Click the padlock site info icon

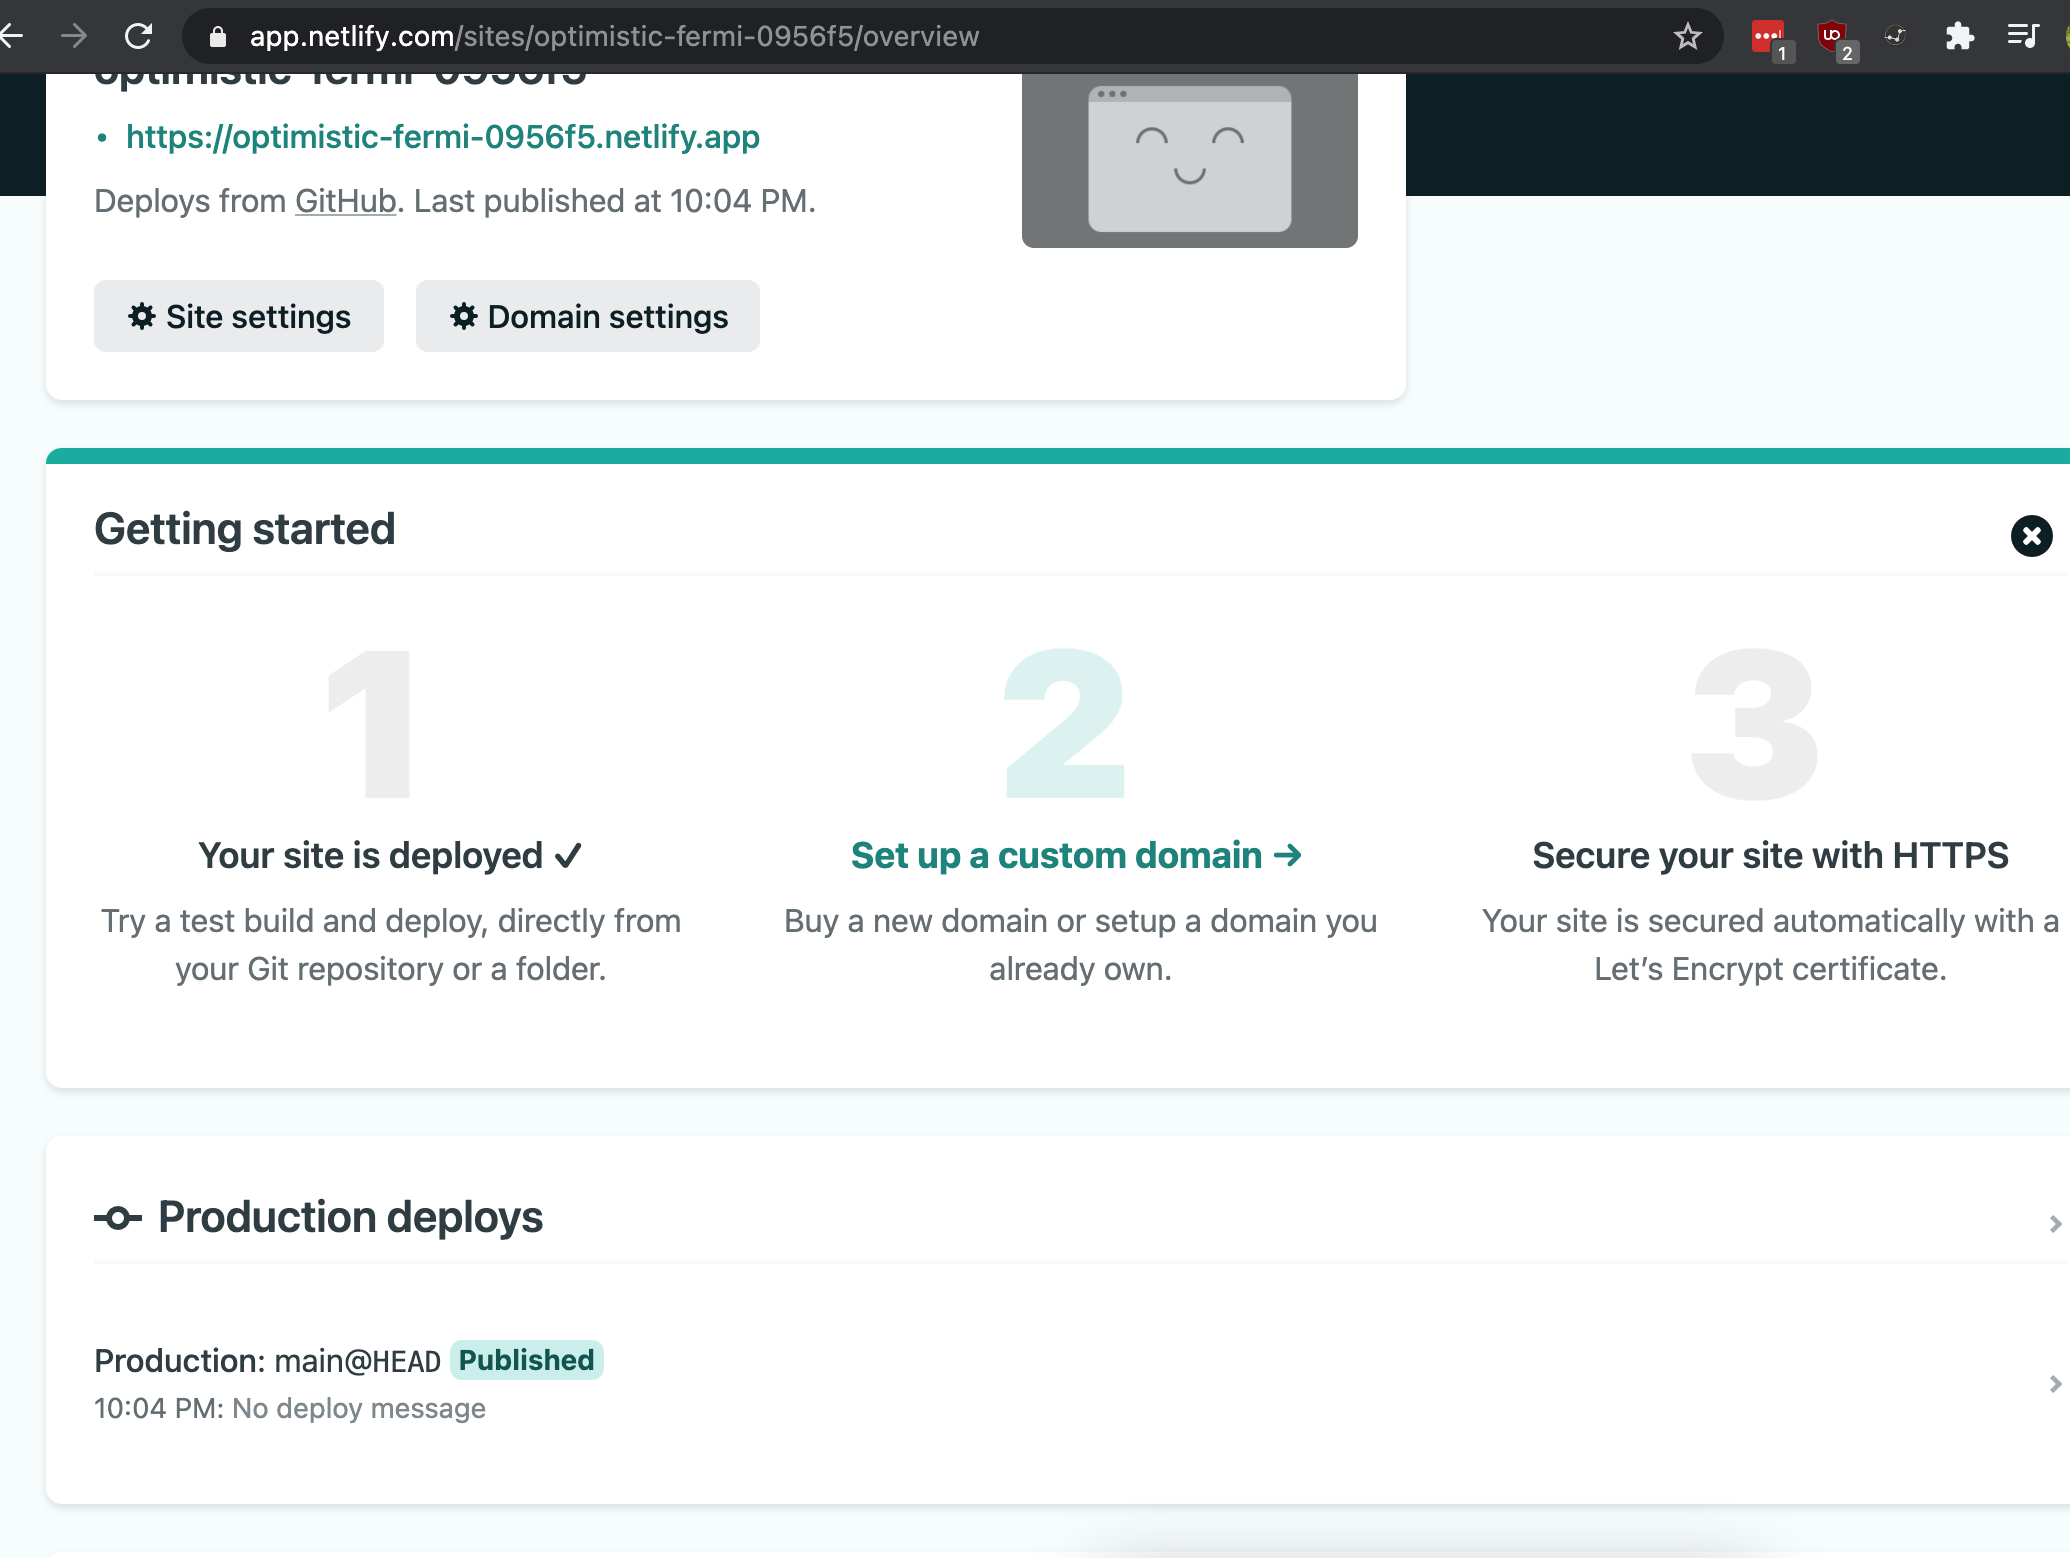point(217,37)
